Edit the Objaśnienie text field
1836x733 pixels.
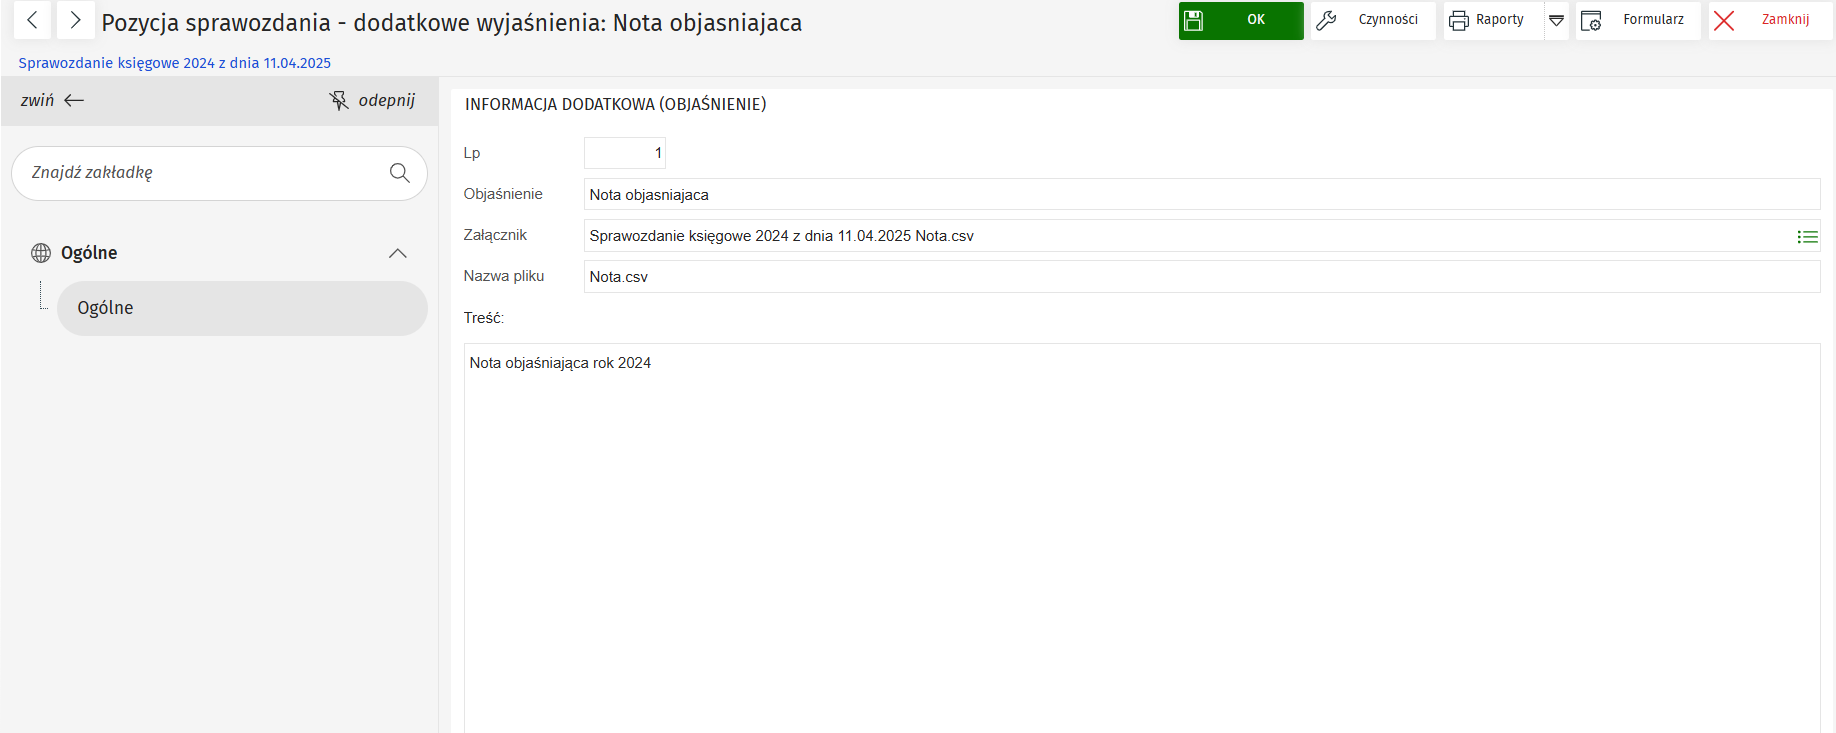coord(1200,195)
